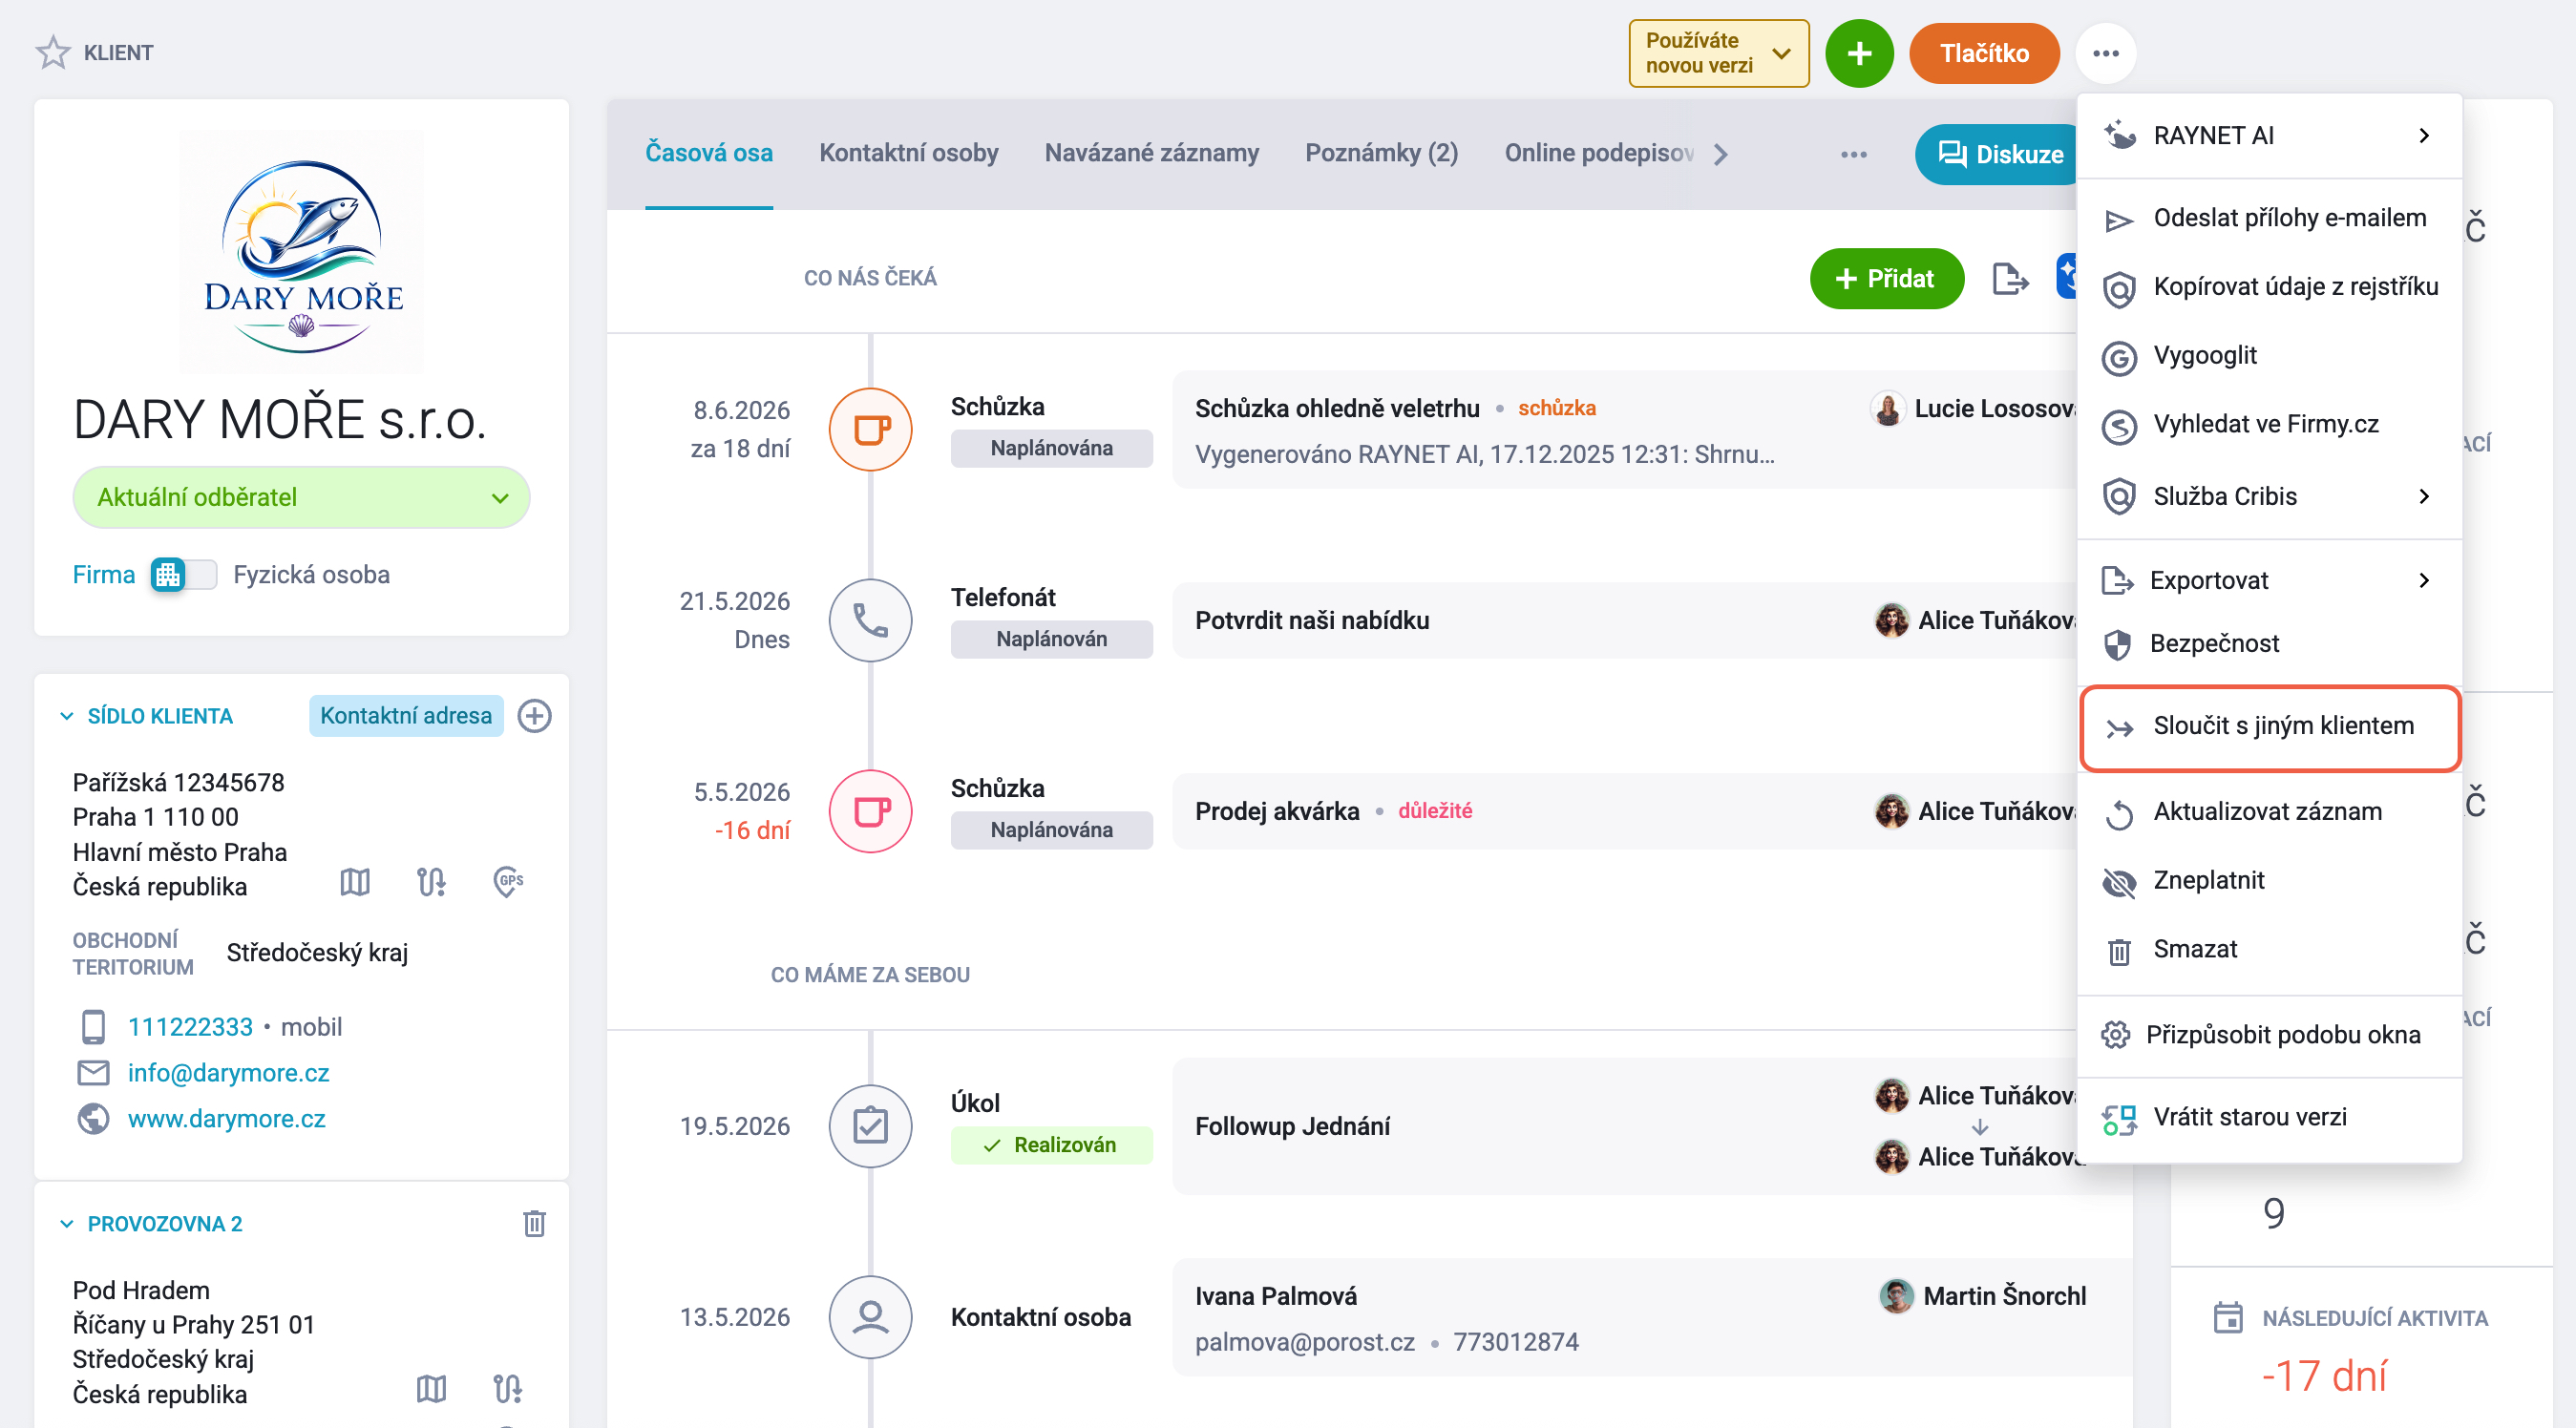Switch to the Kontaktní osoby tab
2576x1428 pixels.
(908, 153)
